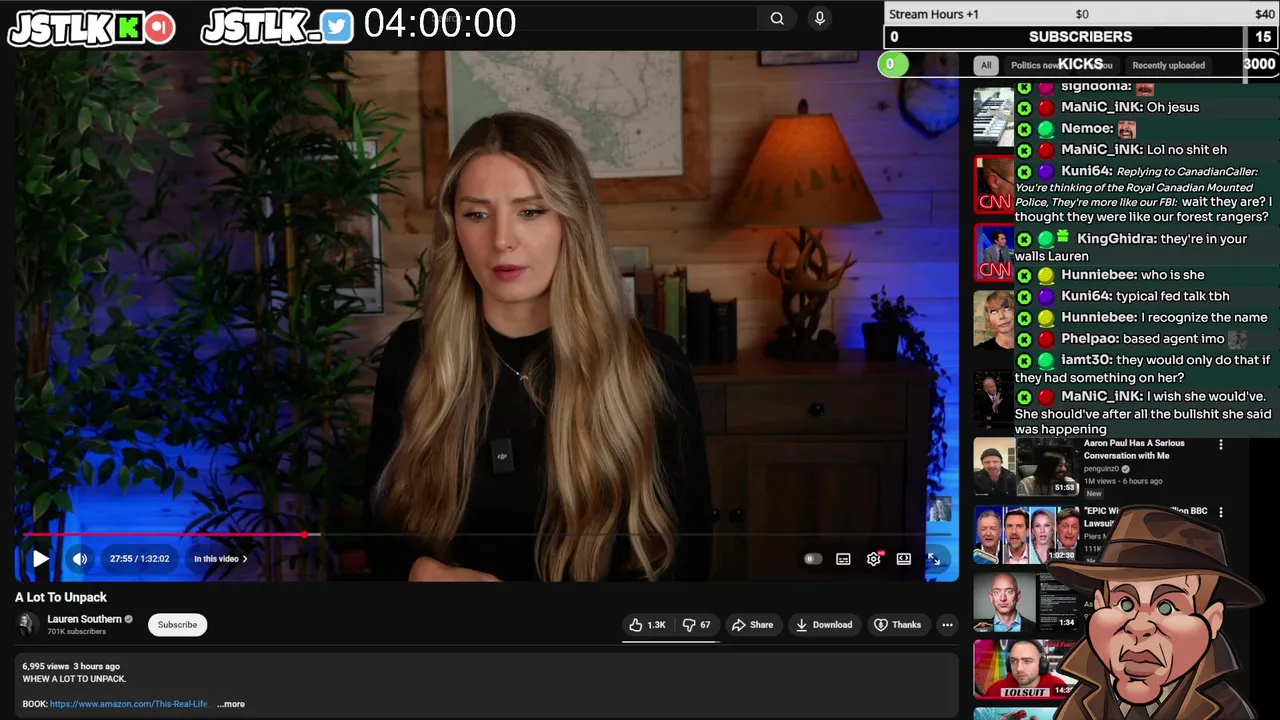1280x720 pixels.
Task: Toggle the autoplay switch in player
Action: pos(812,559)
